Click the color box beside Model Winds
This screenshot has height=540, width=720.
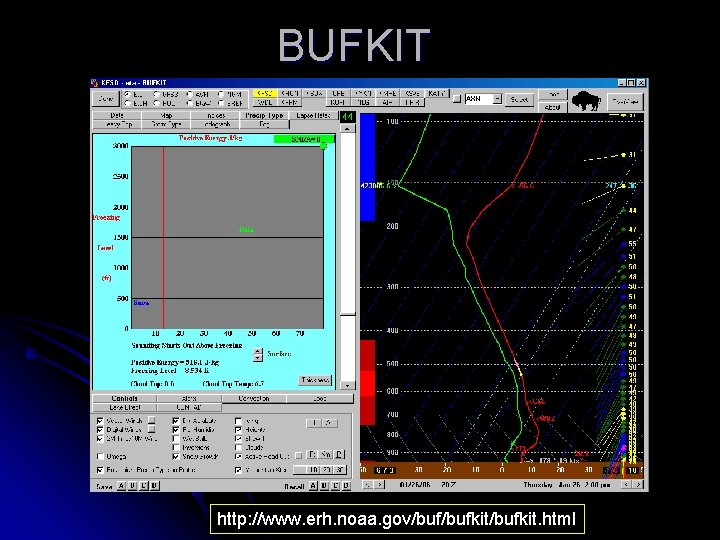point(151,420)
